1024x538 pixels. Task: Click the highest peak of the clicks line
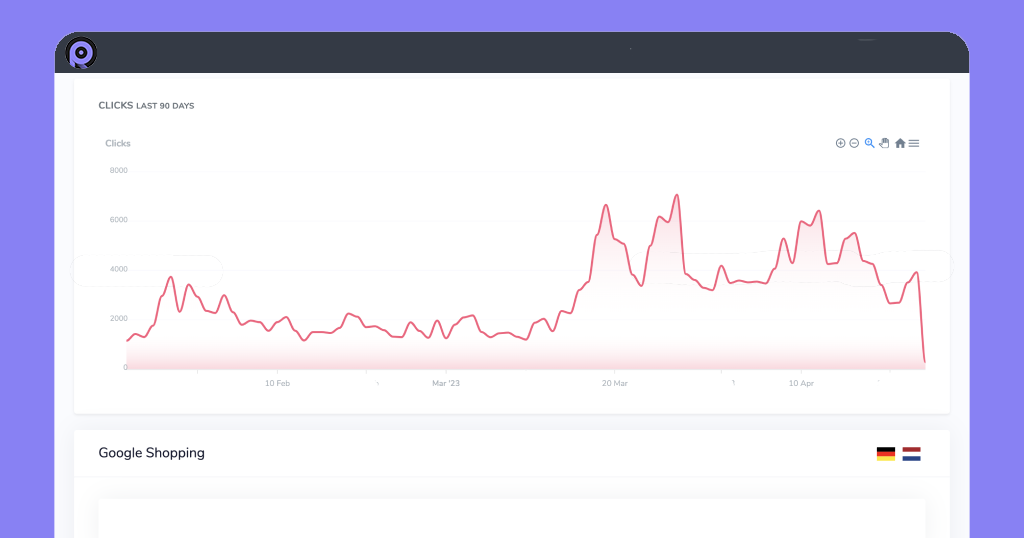point(677,195)
